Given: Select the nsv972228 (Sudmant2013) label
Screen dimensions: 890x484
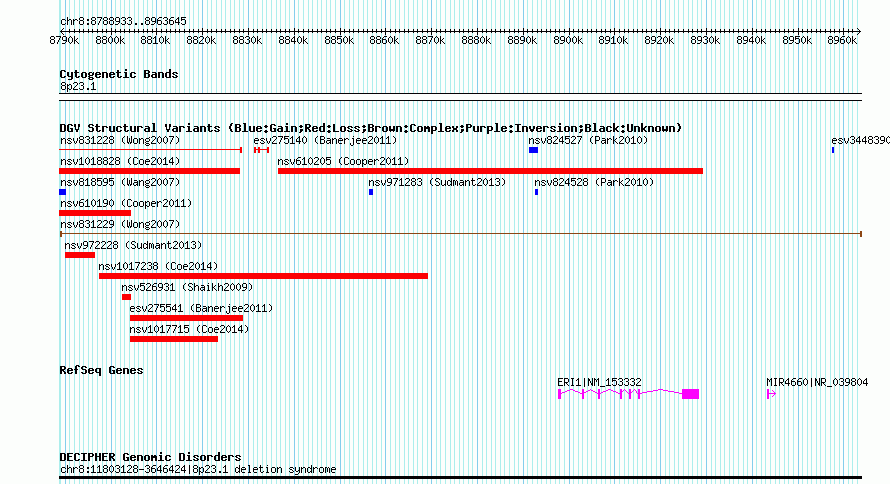Looking at the screenshot, I should (x=133, y=245).
